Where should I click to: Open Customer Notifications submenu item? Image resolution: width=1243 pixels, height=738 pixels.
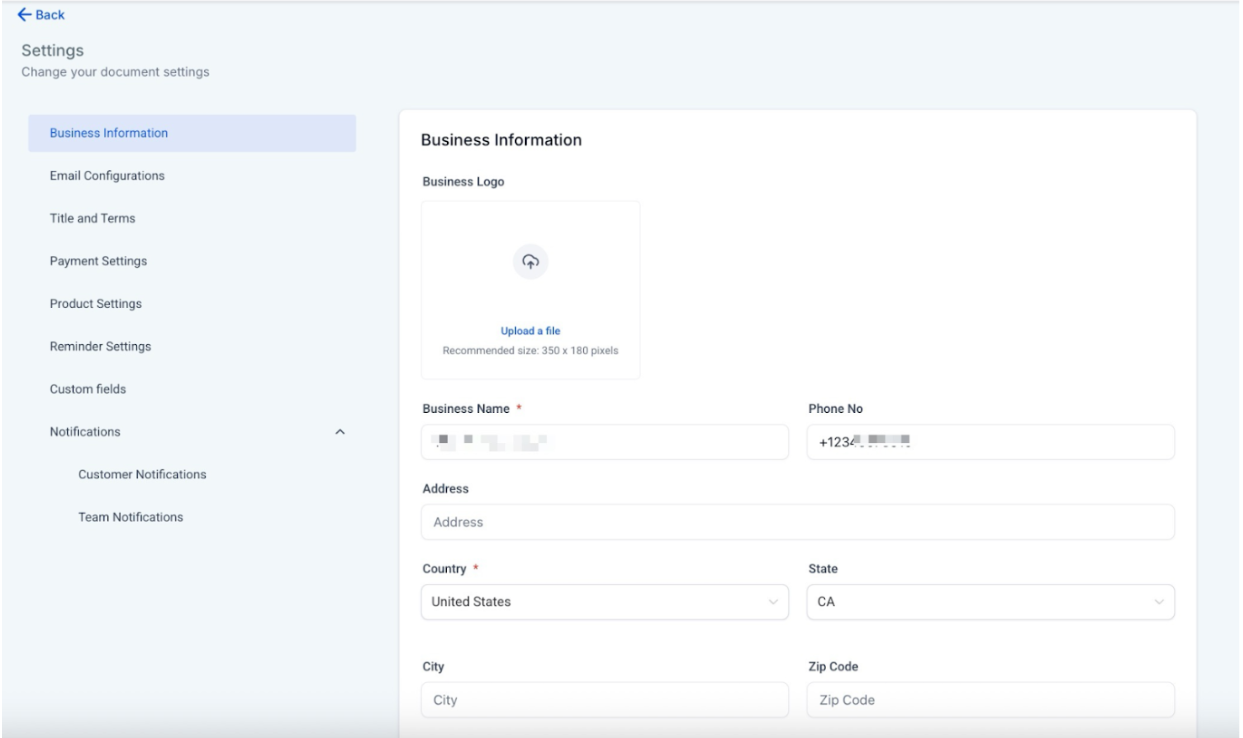click(142, 474)
